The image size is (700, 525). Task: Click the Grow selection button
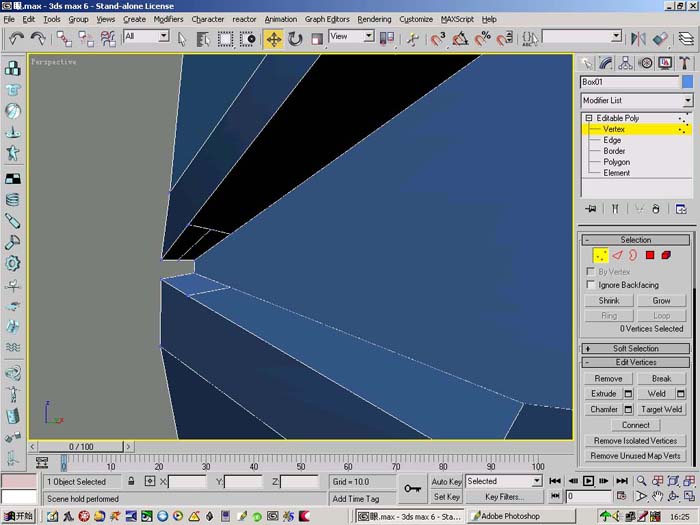coord(661,300)
